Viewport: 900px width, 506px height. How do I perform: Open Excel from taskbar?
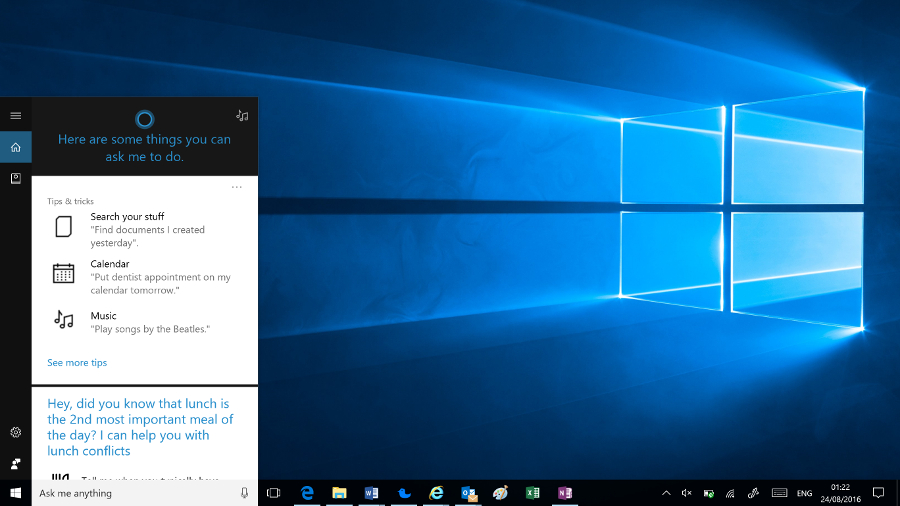533,493
